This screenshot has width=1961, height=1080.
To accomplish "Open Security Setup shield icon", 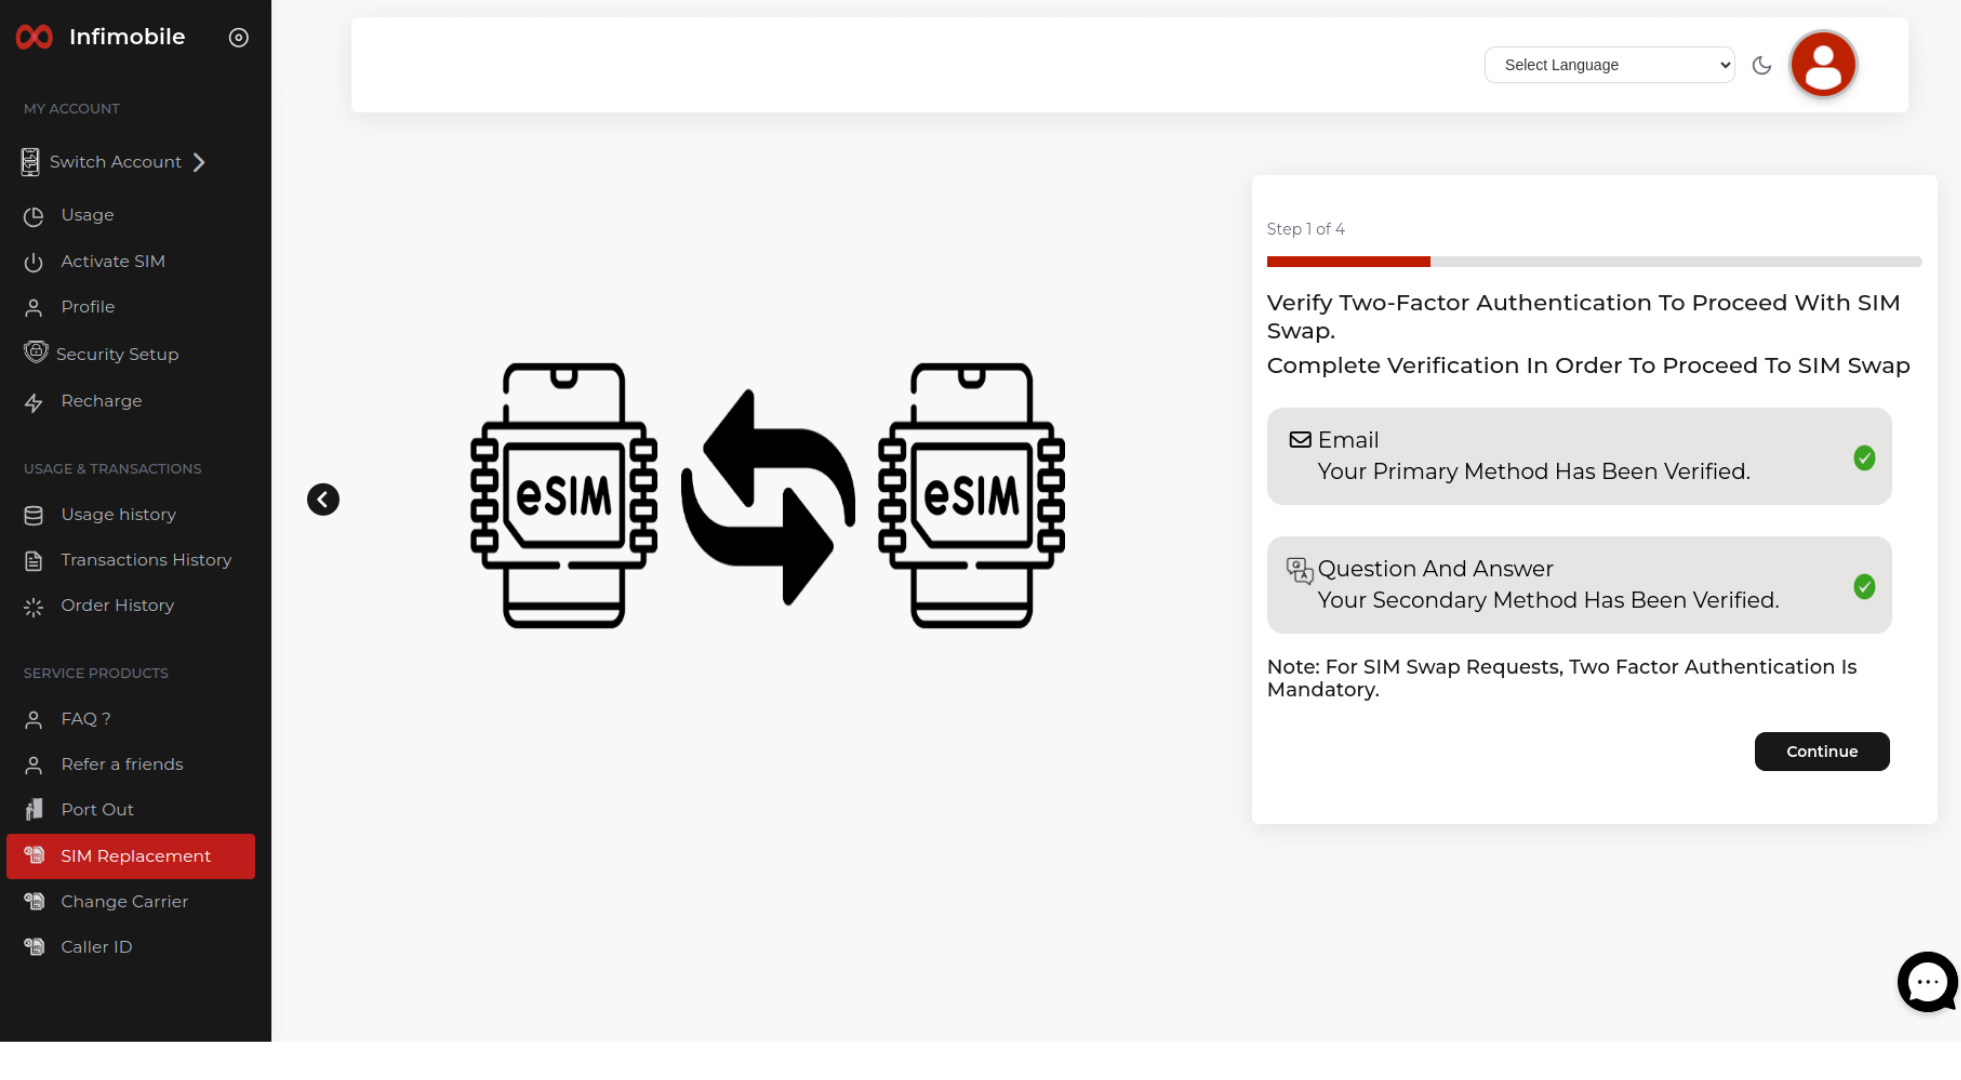I will [36, 353].
